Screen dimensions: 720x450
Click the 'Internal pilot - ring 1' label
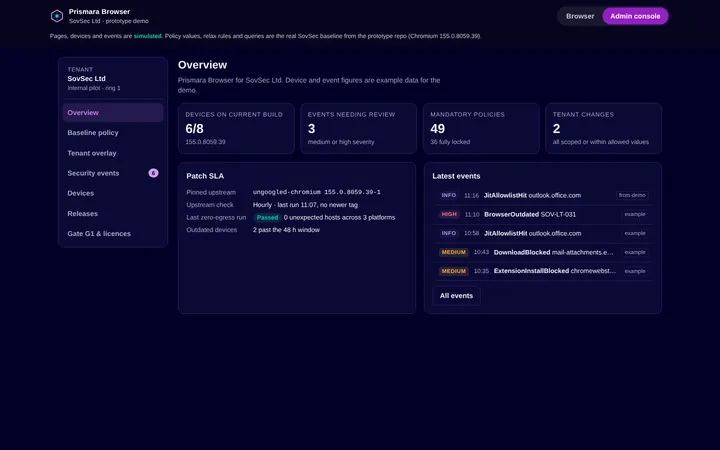pyautogui.click(x=94, y=88)
